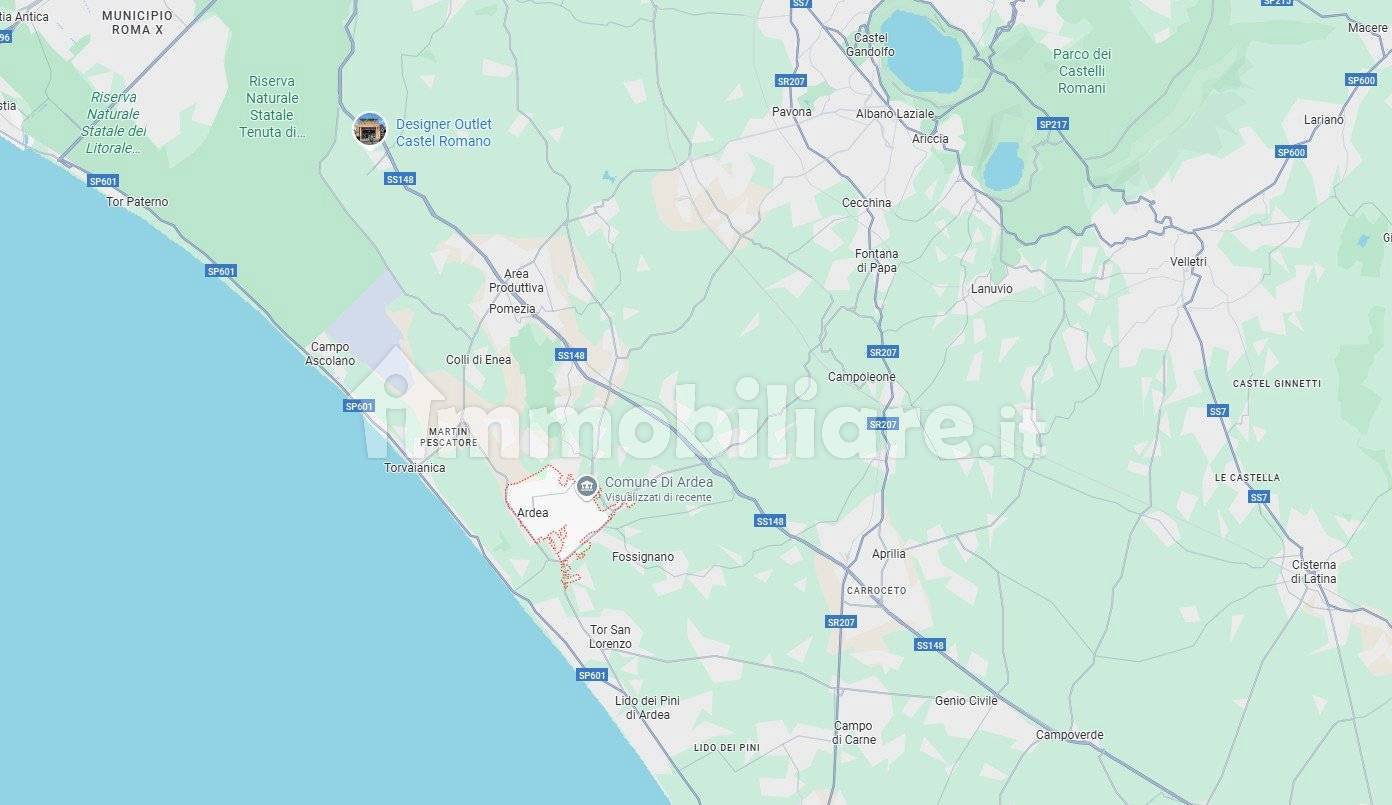Click the SR207 shield above Campoleone
Image resolution: width=1392 pixels, height=805 pixels.
(x=883, y=352)
